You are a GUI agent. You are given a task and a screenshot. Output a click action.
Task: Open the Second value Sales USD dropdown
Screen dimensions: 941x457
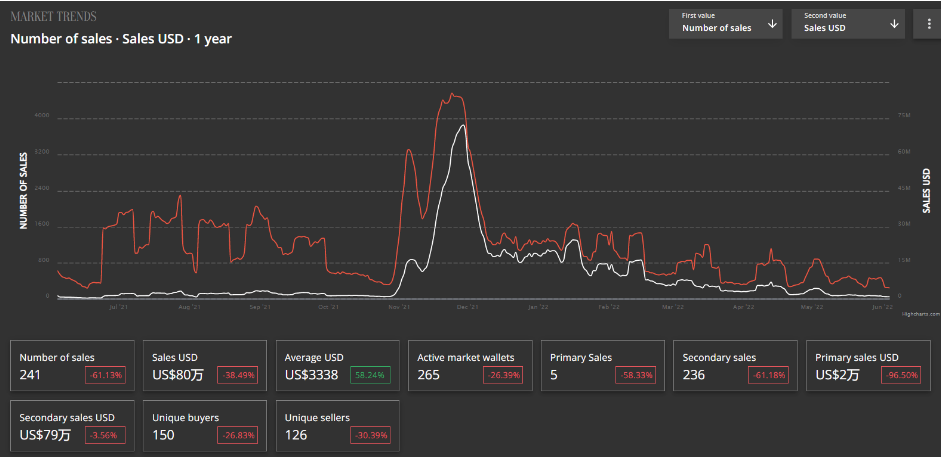[x=848, y=24]
